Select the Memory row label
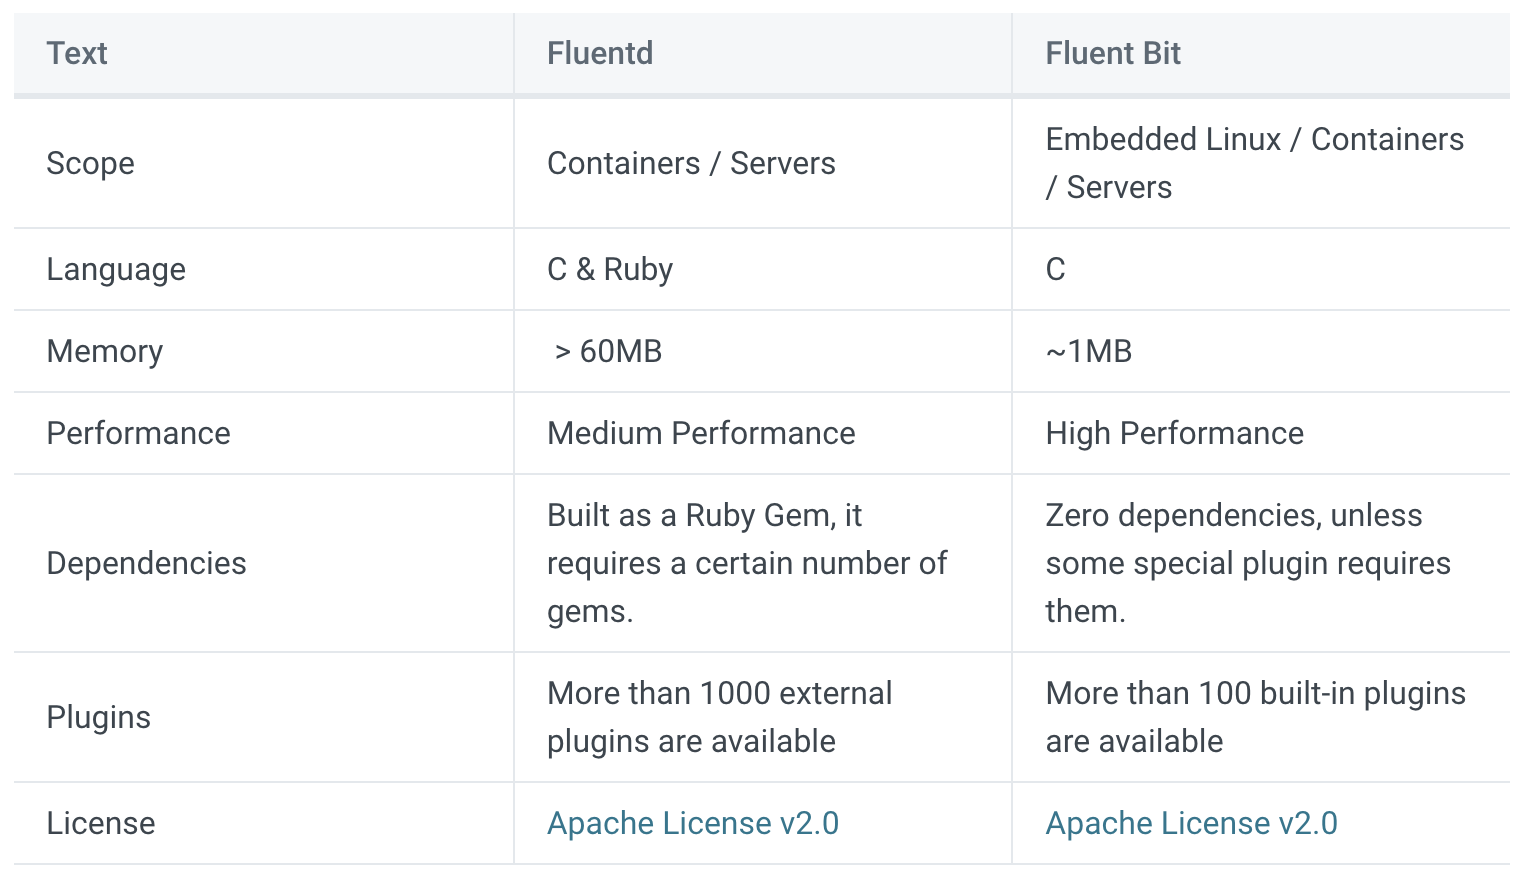Screen dimensions: 1528x878 tap(105, 351)
